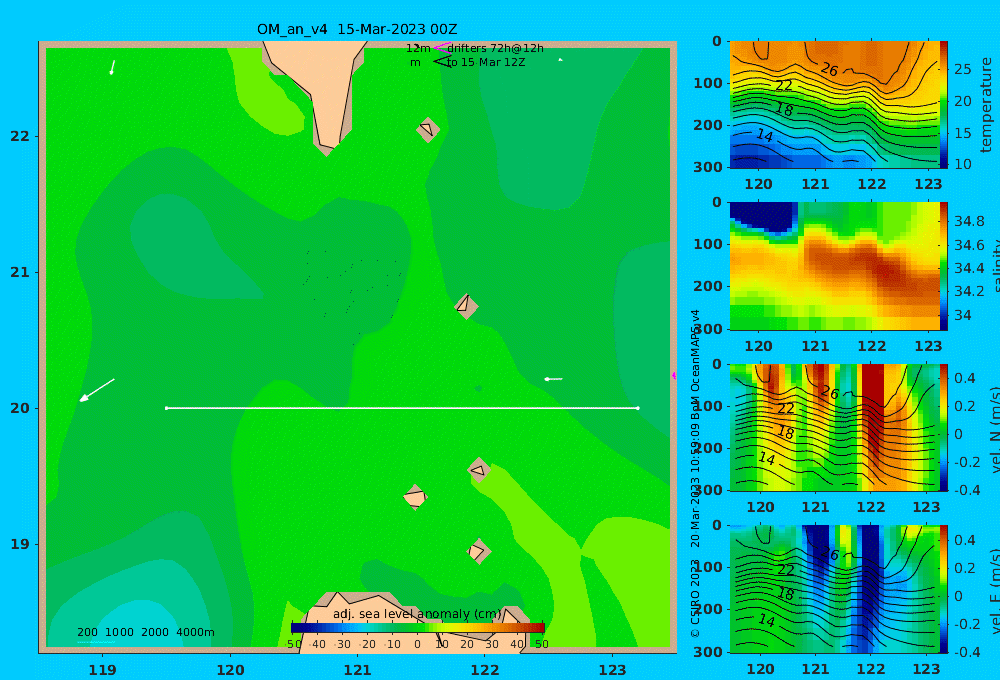Click the vel. E colorbar
This screenshot has height=680, width=1000.
click(944, 589)
